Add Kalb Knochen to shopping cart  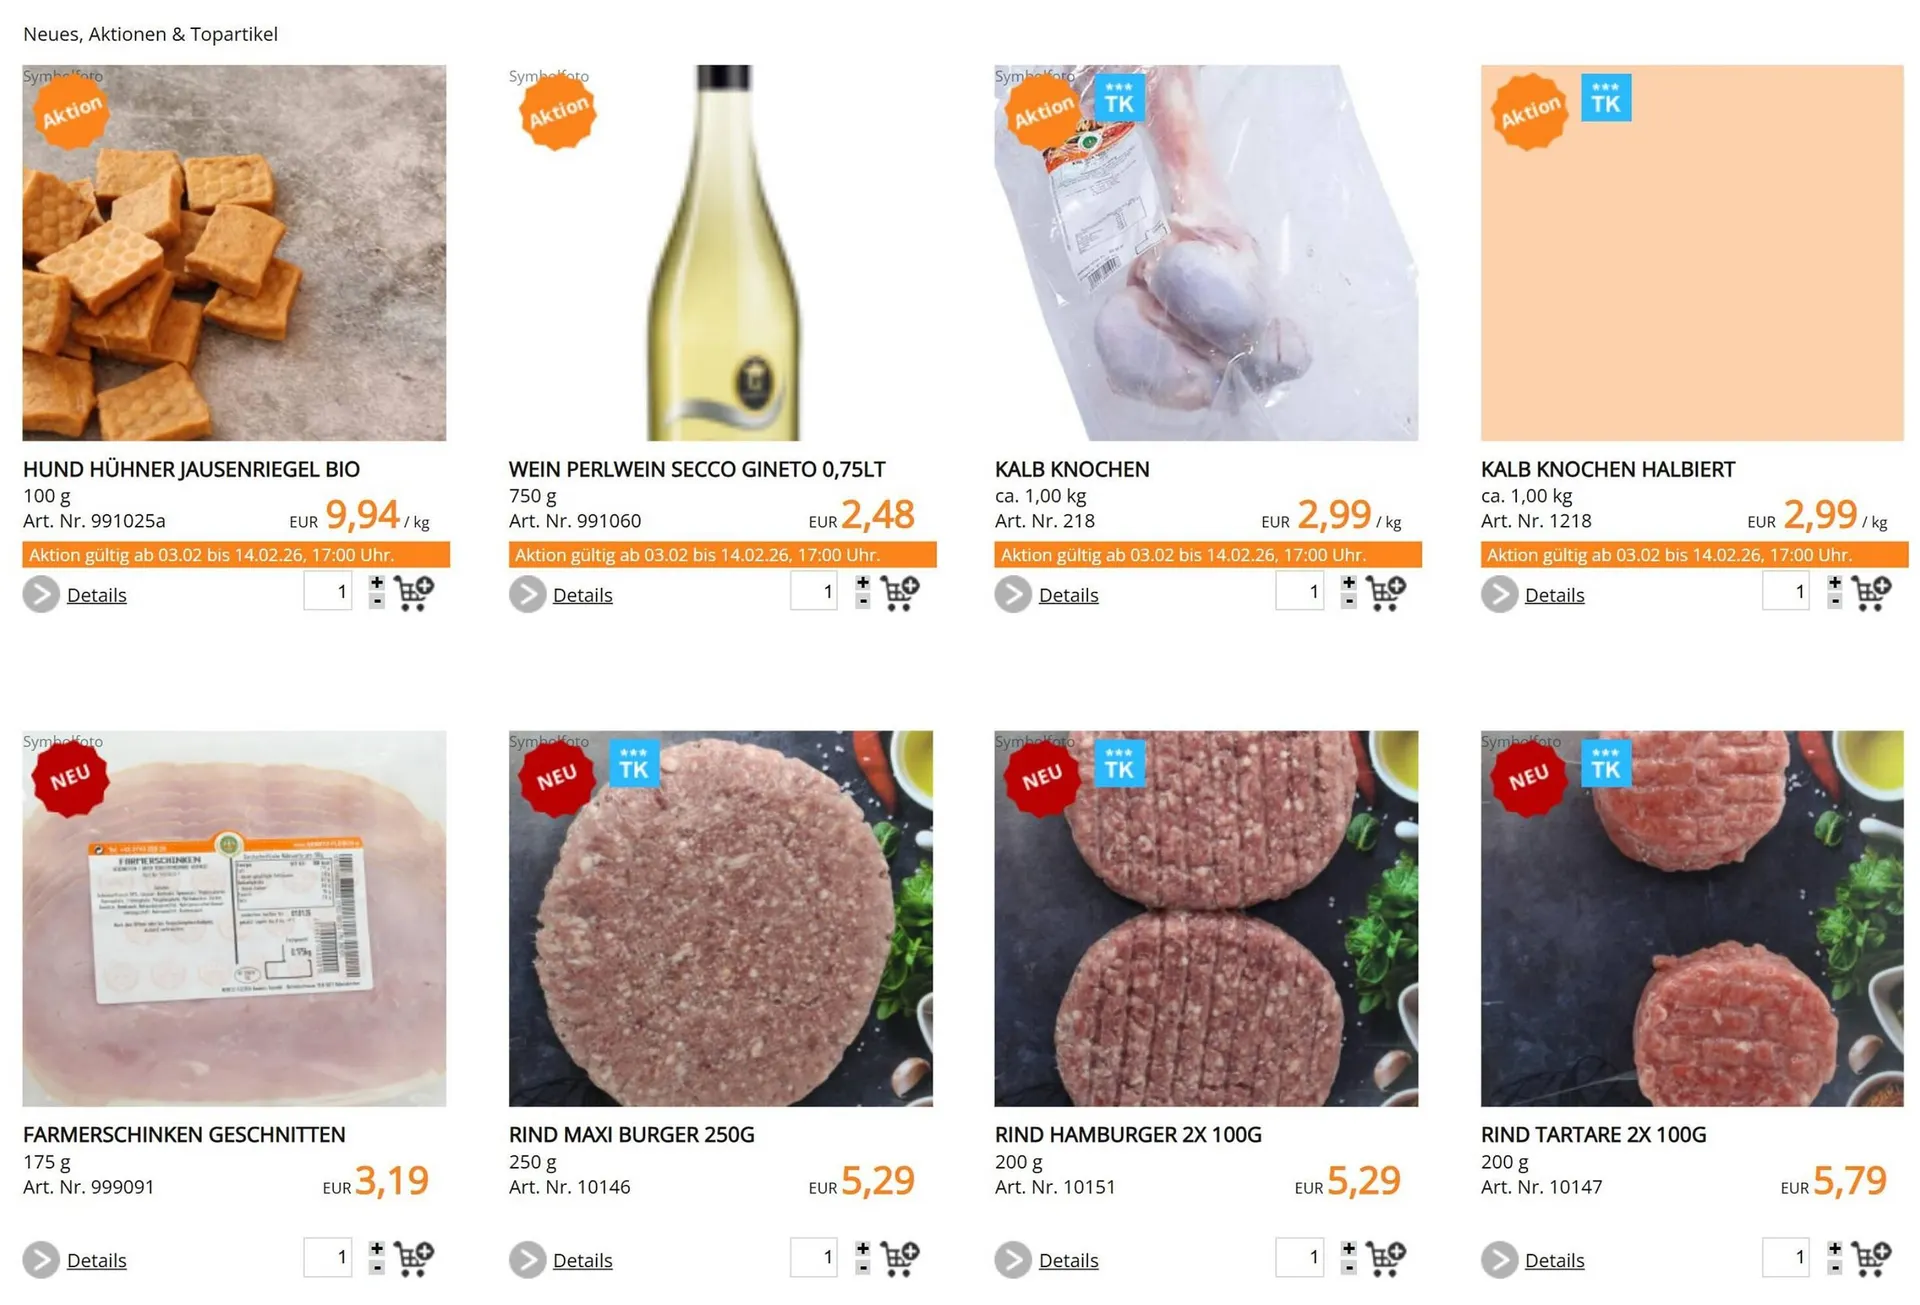pyautogui.click(x=1385, y=593)
